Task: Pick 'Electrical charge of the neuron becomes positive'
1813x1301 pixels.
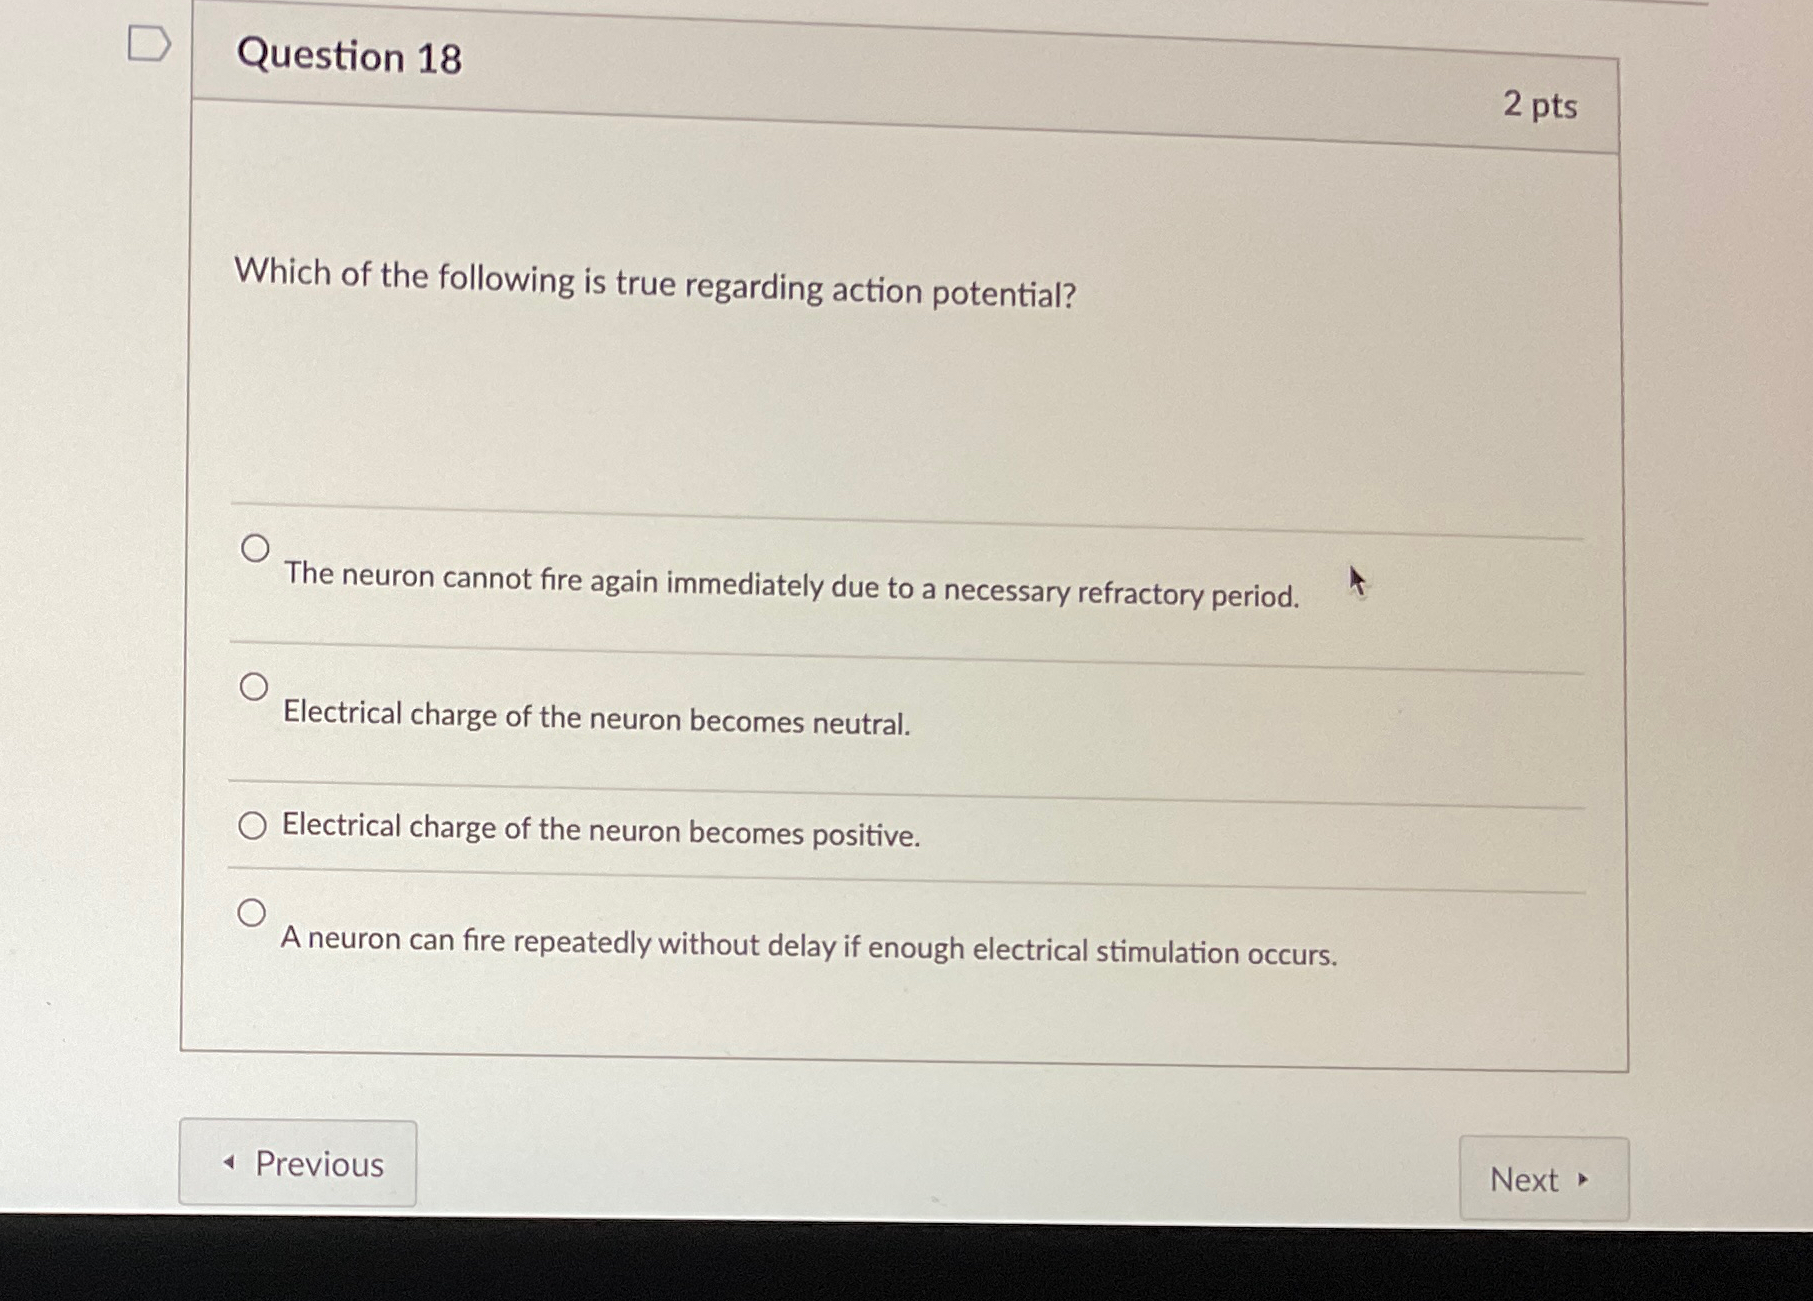Action: [253, 827]
